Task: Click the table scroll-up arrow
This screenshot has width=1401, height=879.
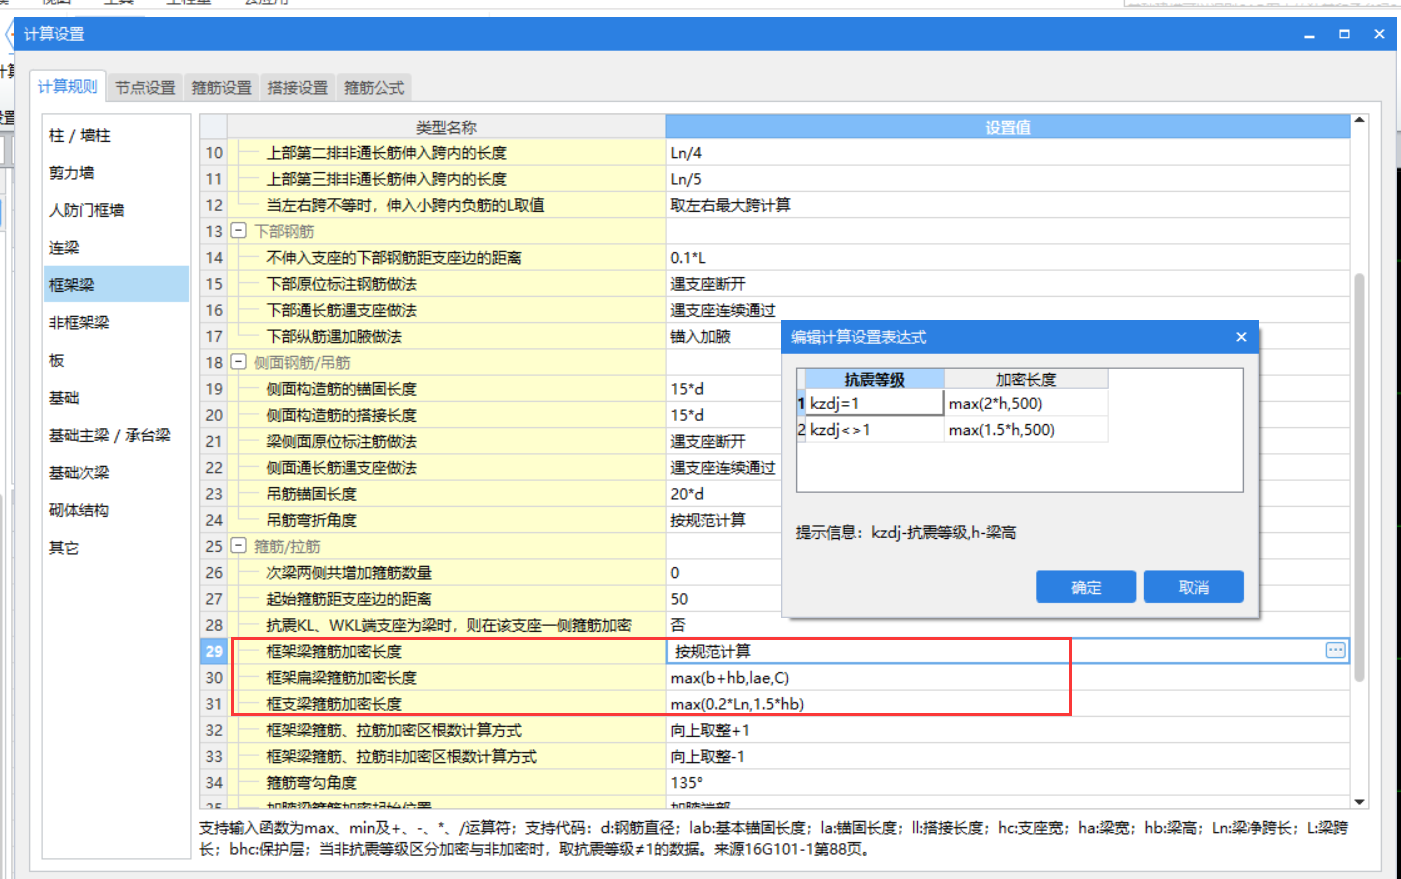Action: pos(1359,121)
